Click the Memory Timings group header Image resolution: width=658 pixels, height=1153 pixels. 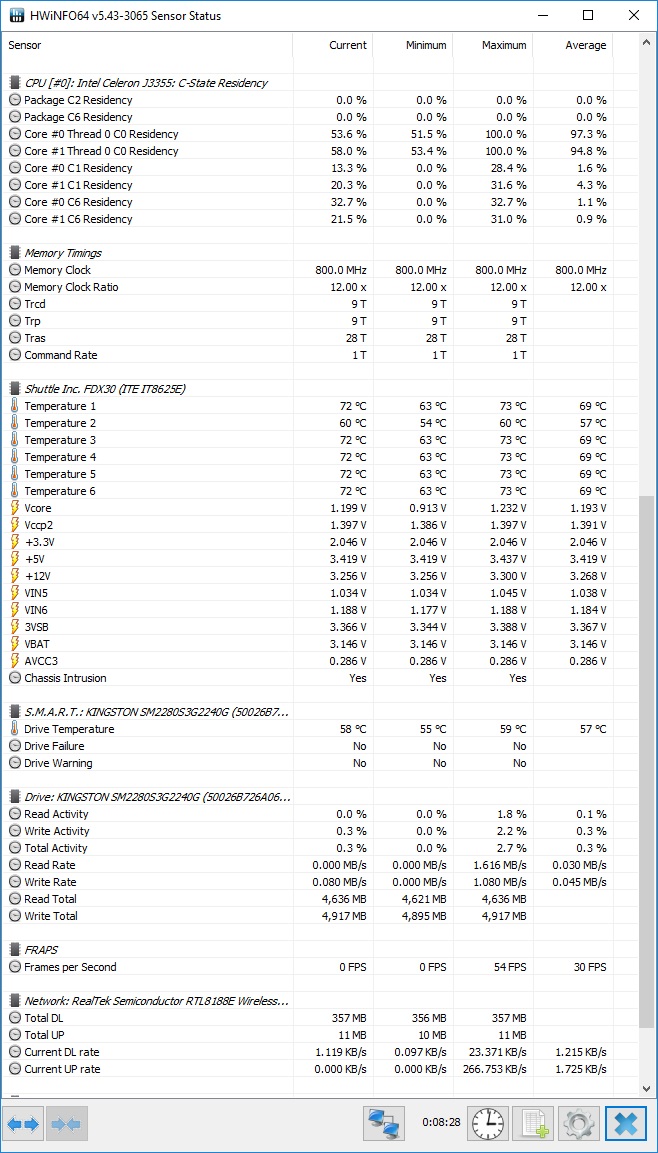click(63, 253)
